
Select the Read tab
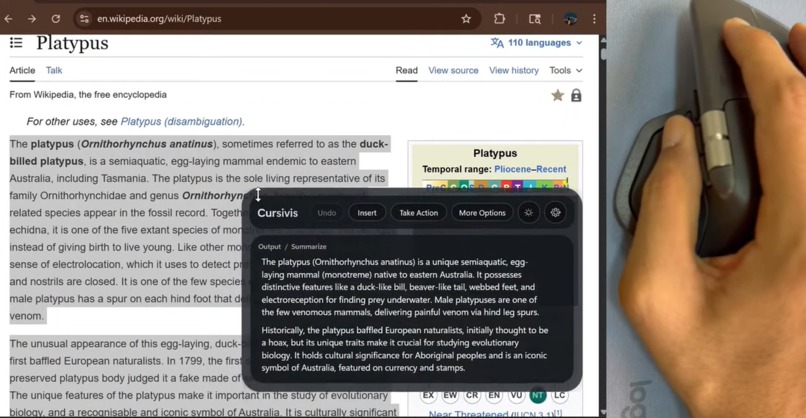(x=407, y=70)
